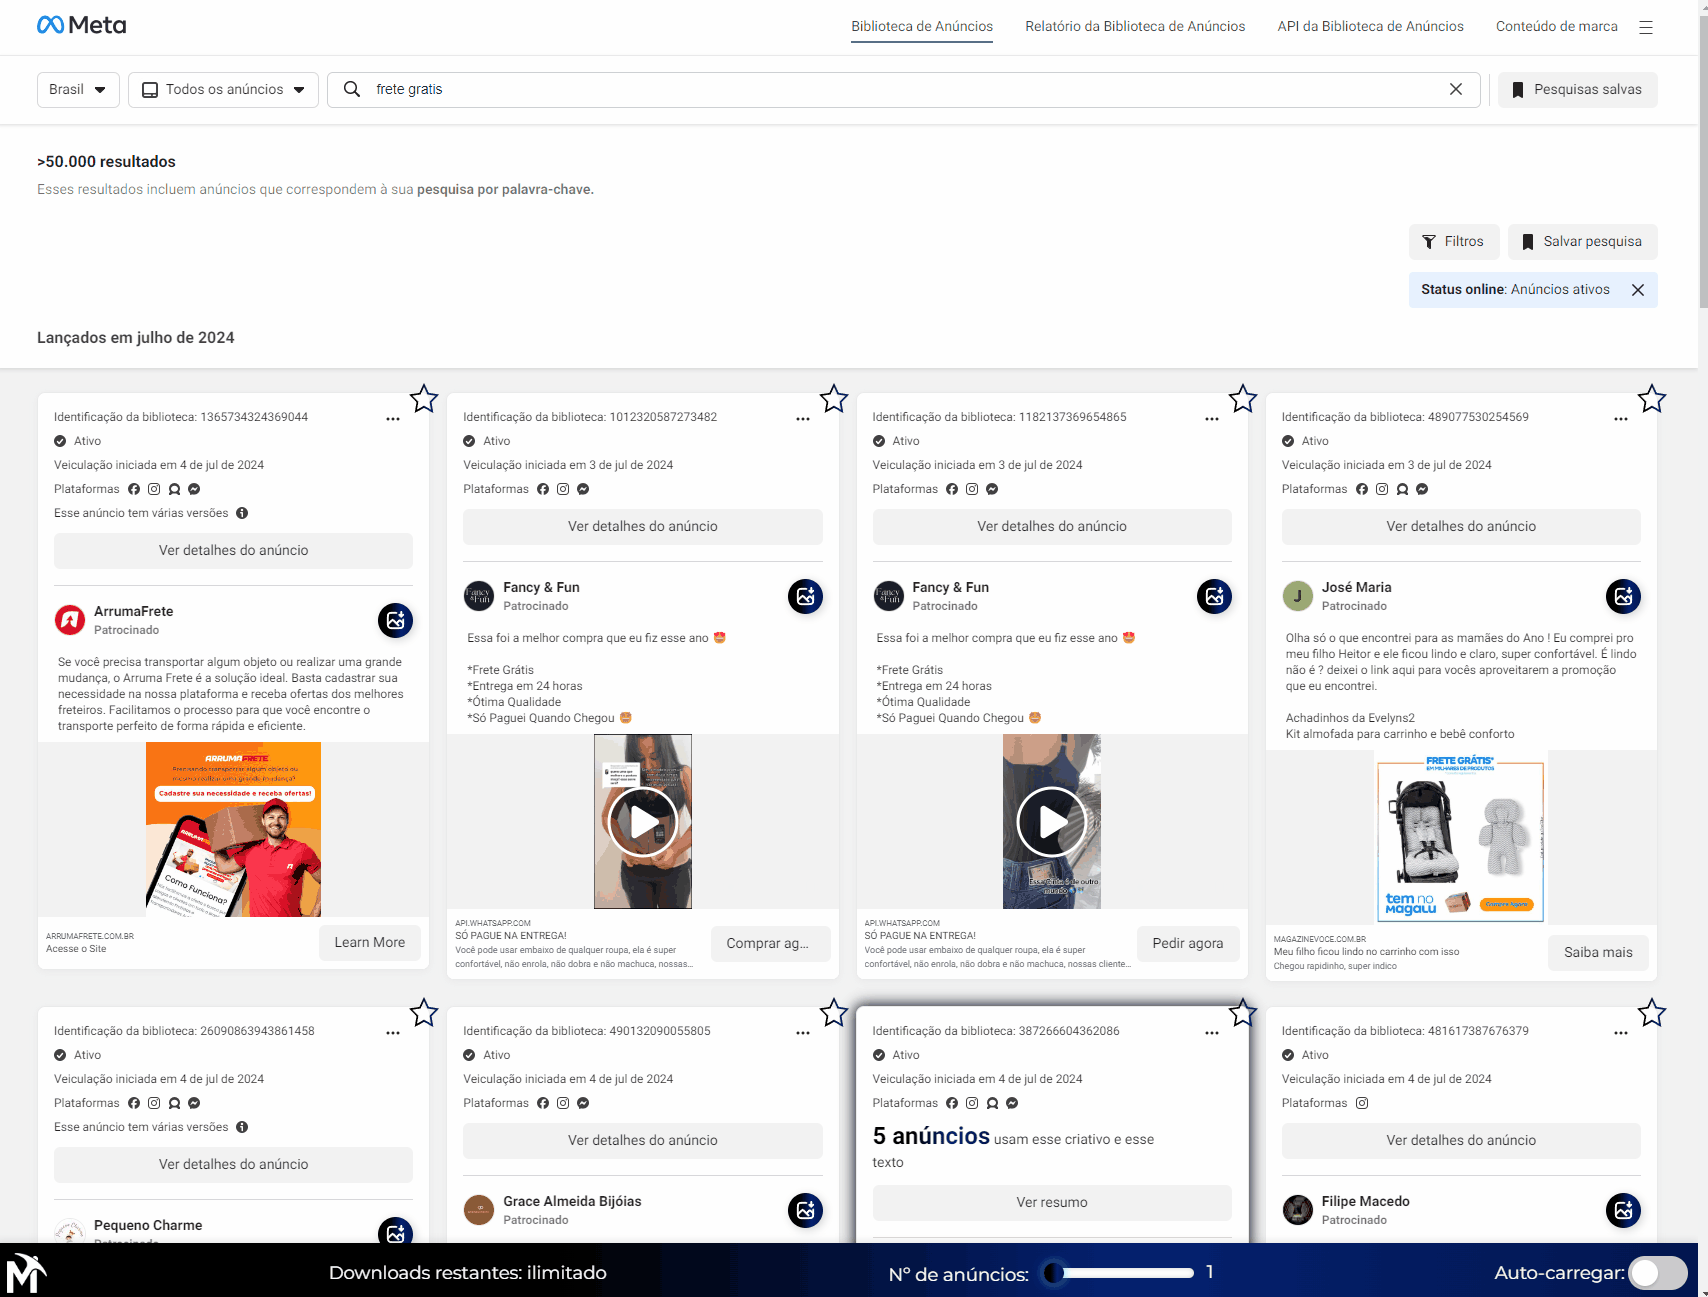
Task: Open the 'API da Biblioteca de Anúncios' tab
Action: pos(1370,26)
